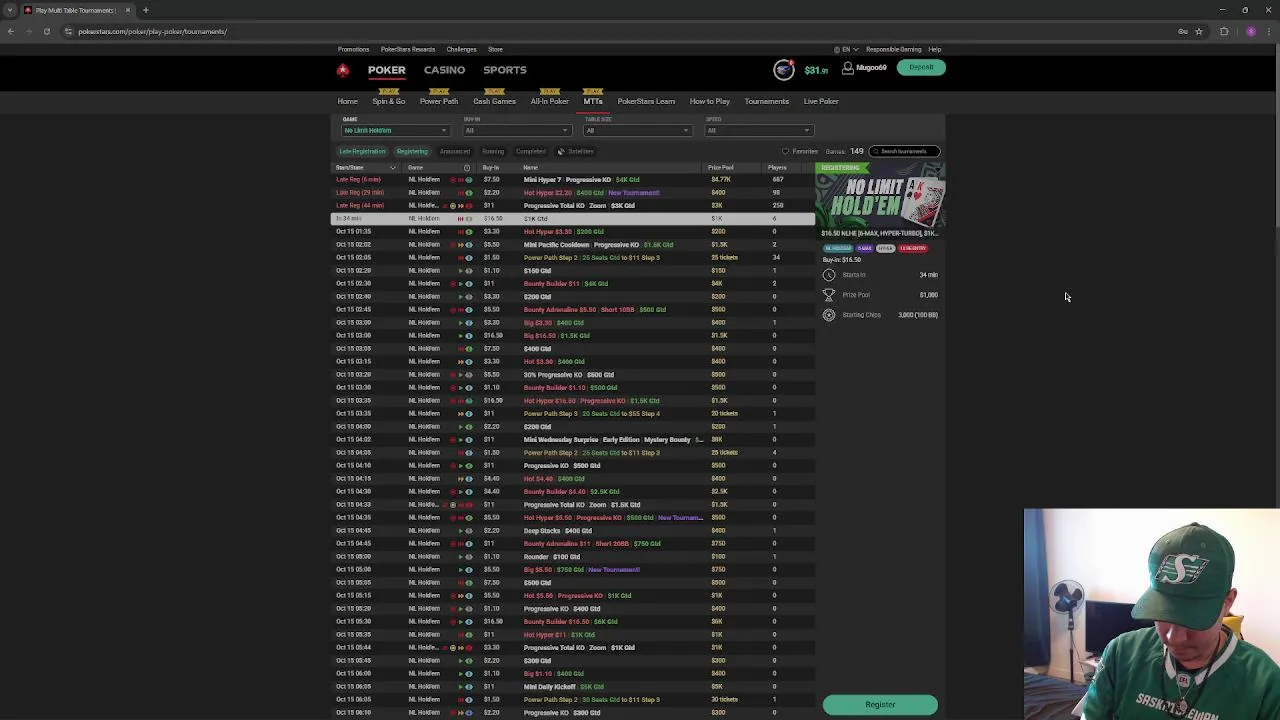Open the Mugoo69 account profile icon

pos(848,68)
